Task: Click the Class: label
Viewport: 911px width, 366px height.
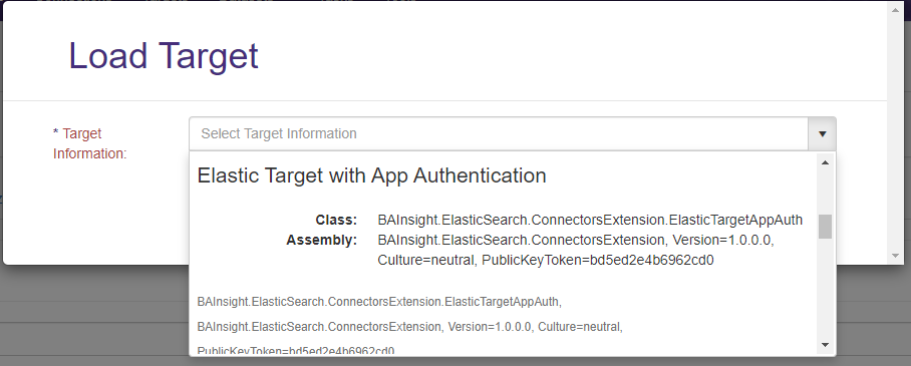Action: [336, 220]
